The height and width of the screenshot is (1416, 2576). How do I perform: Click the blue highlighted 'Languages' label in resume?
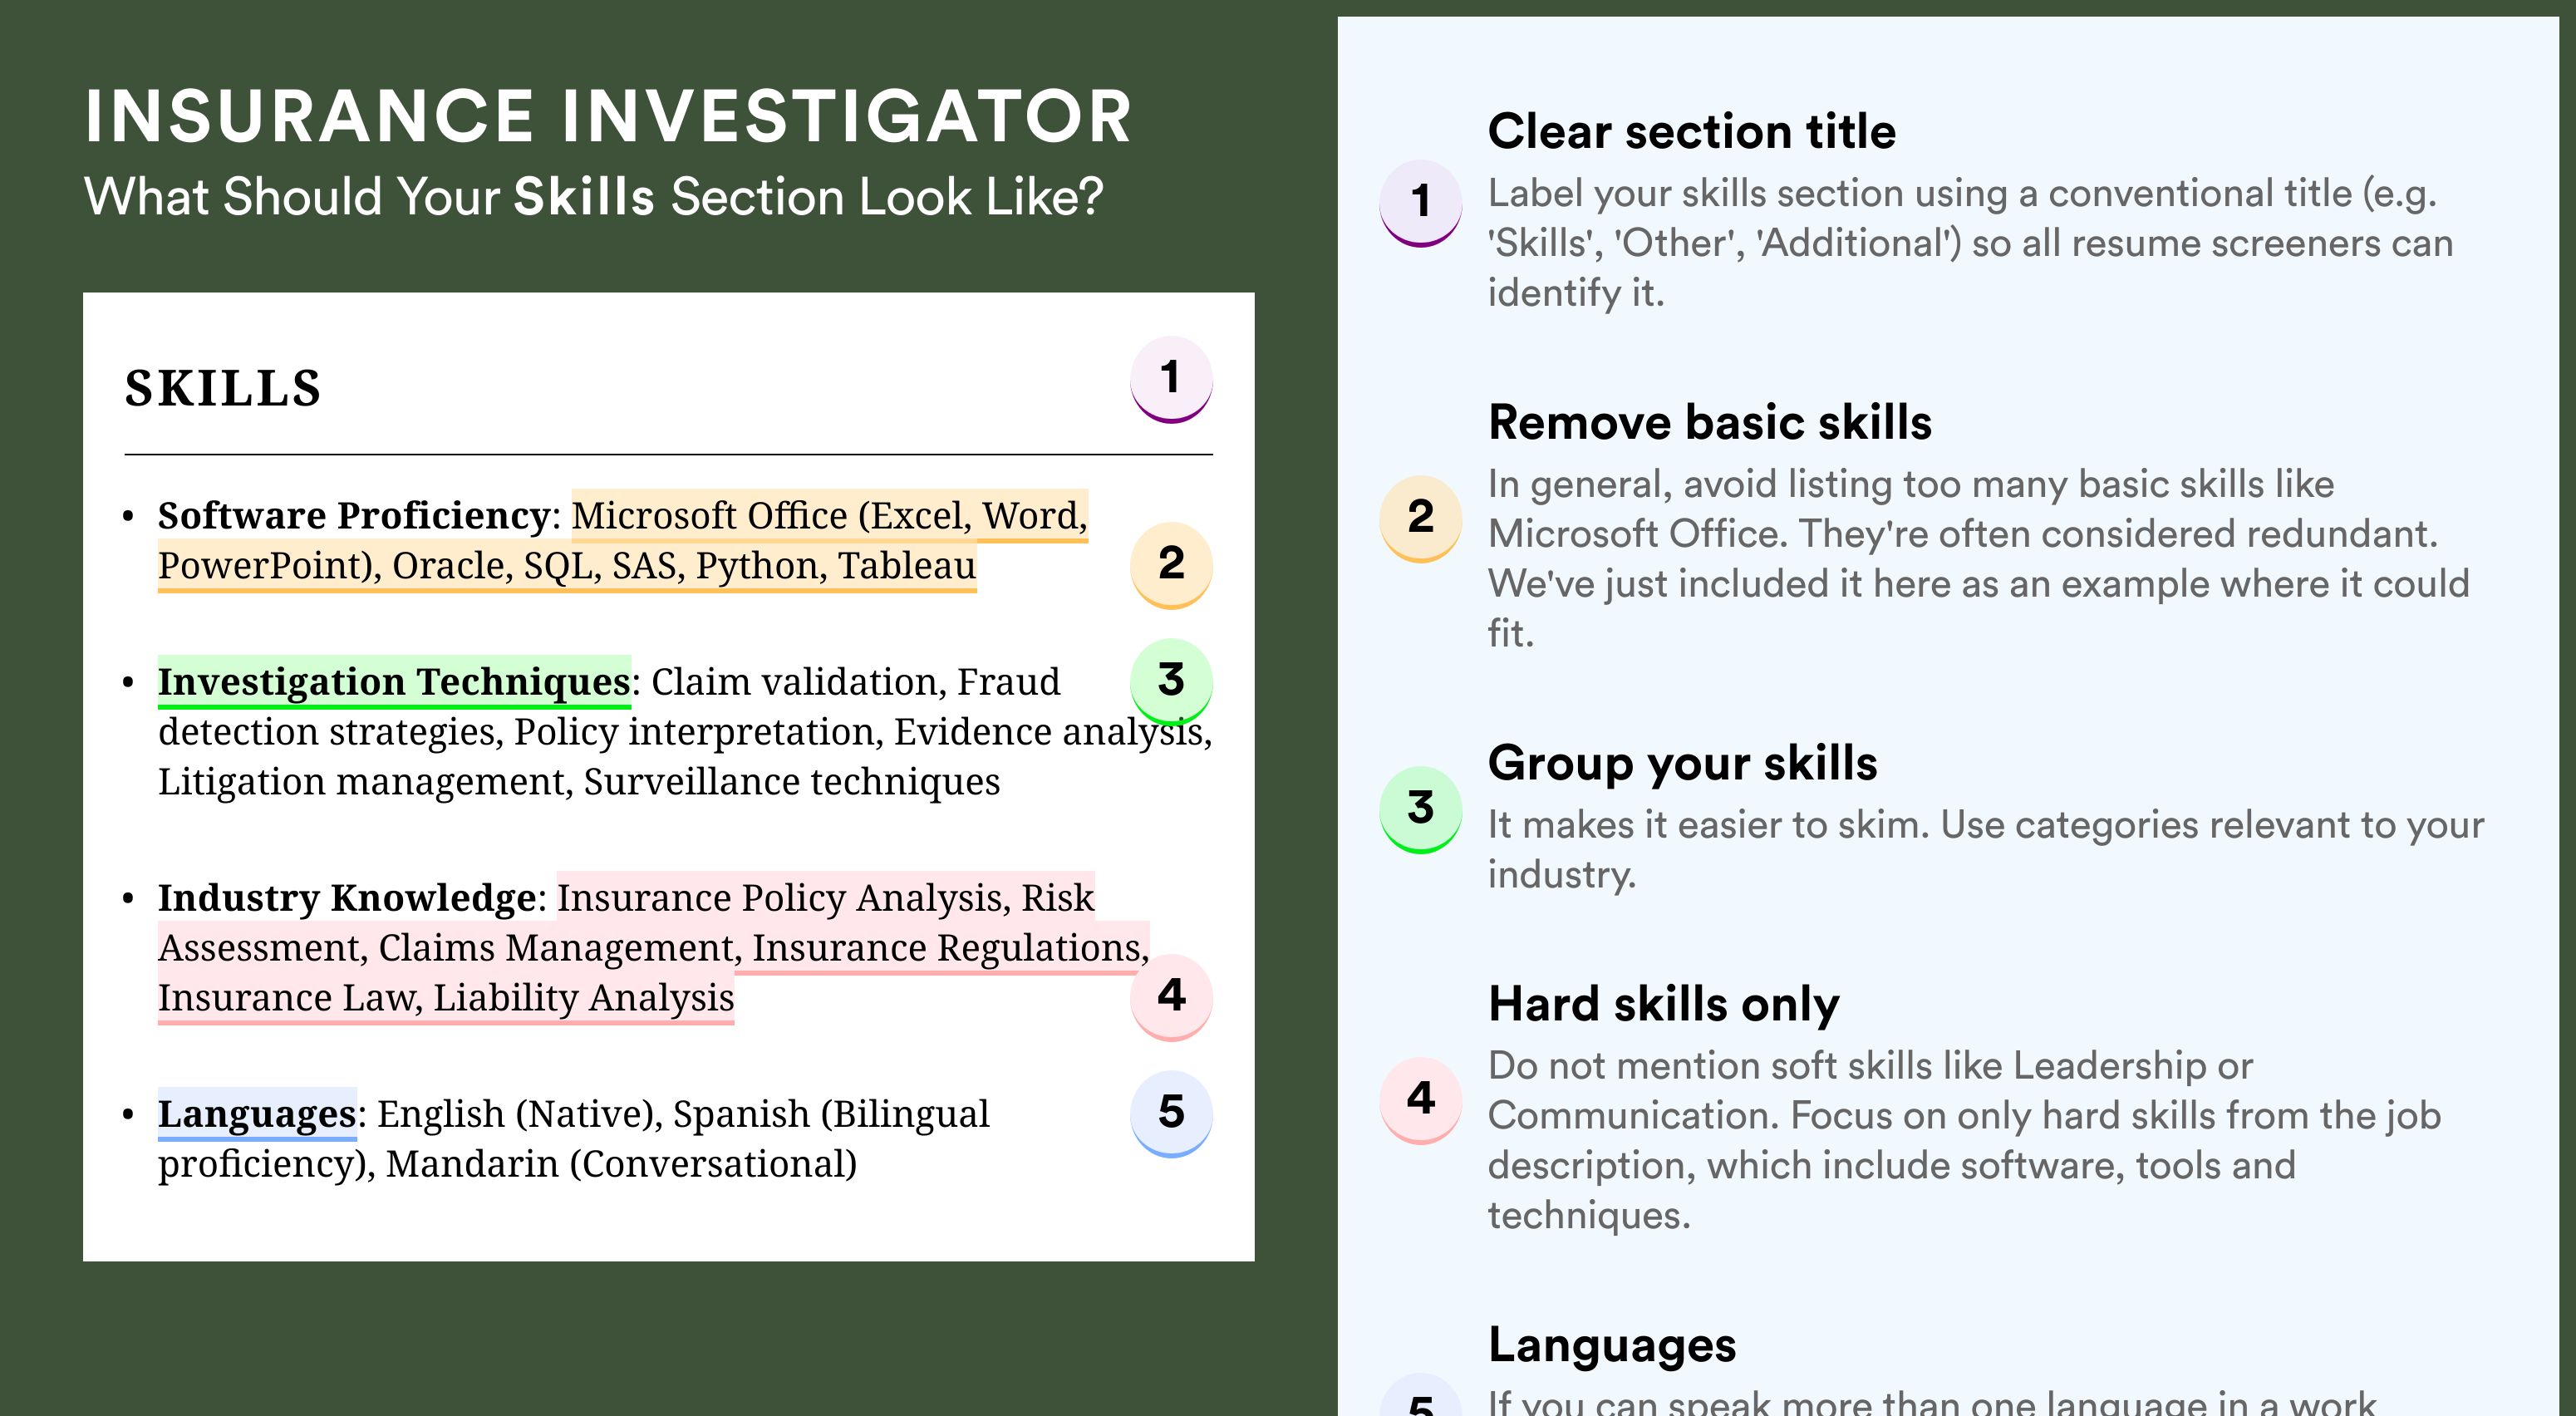(x=257, y=1114)
